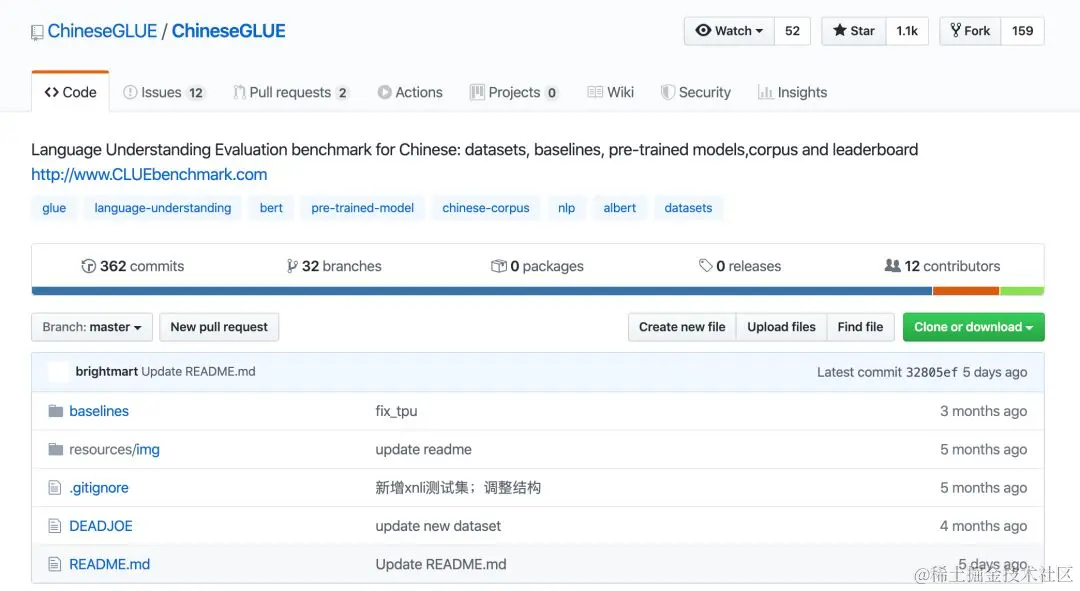Image resolution: width=1080 pixels, height=591 pixels.
Task: Click the baselines folder icon
Action: pyautogui.click(x=56, y=411)
